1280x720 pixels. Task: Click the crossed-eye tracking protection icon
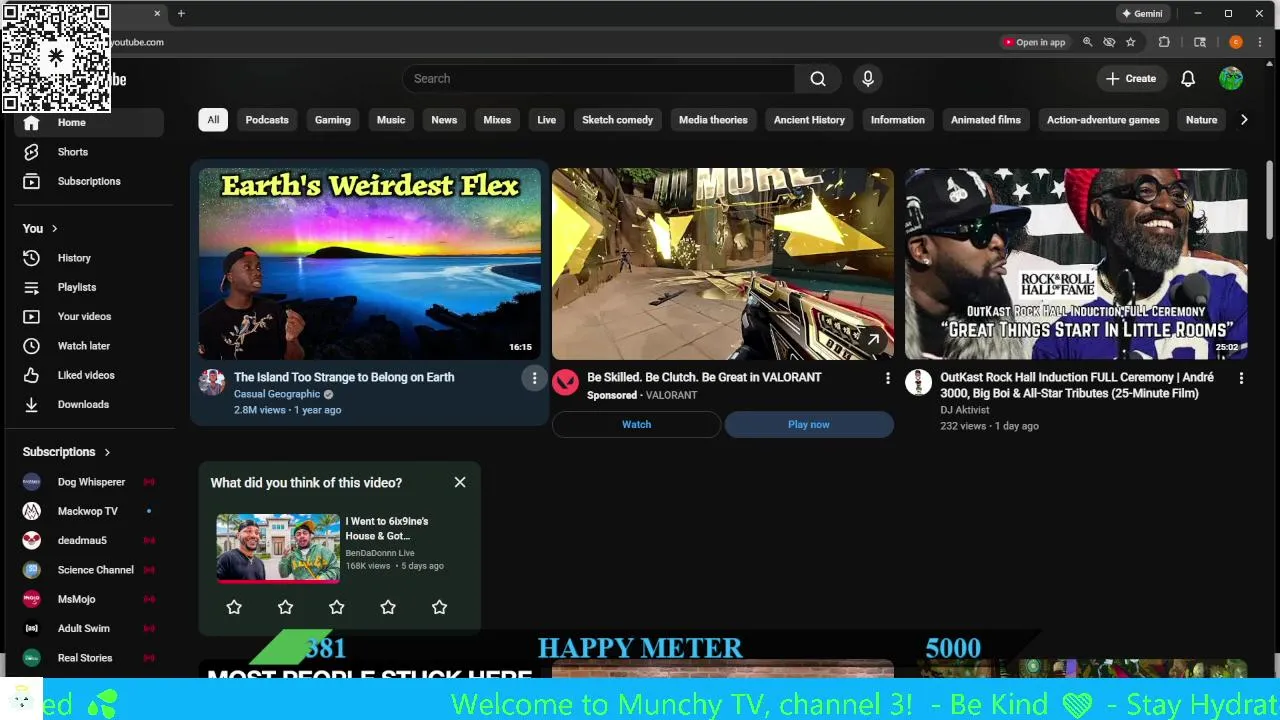(x=1109, y=42)
